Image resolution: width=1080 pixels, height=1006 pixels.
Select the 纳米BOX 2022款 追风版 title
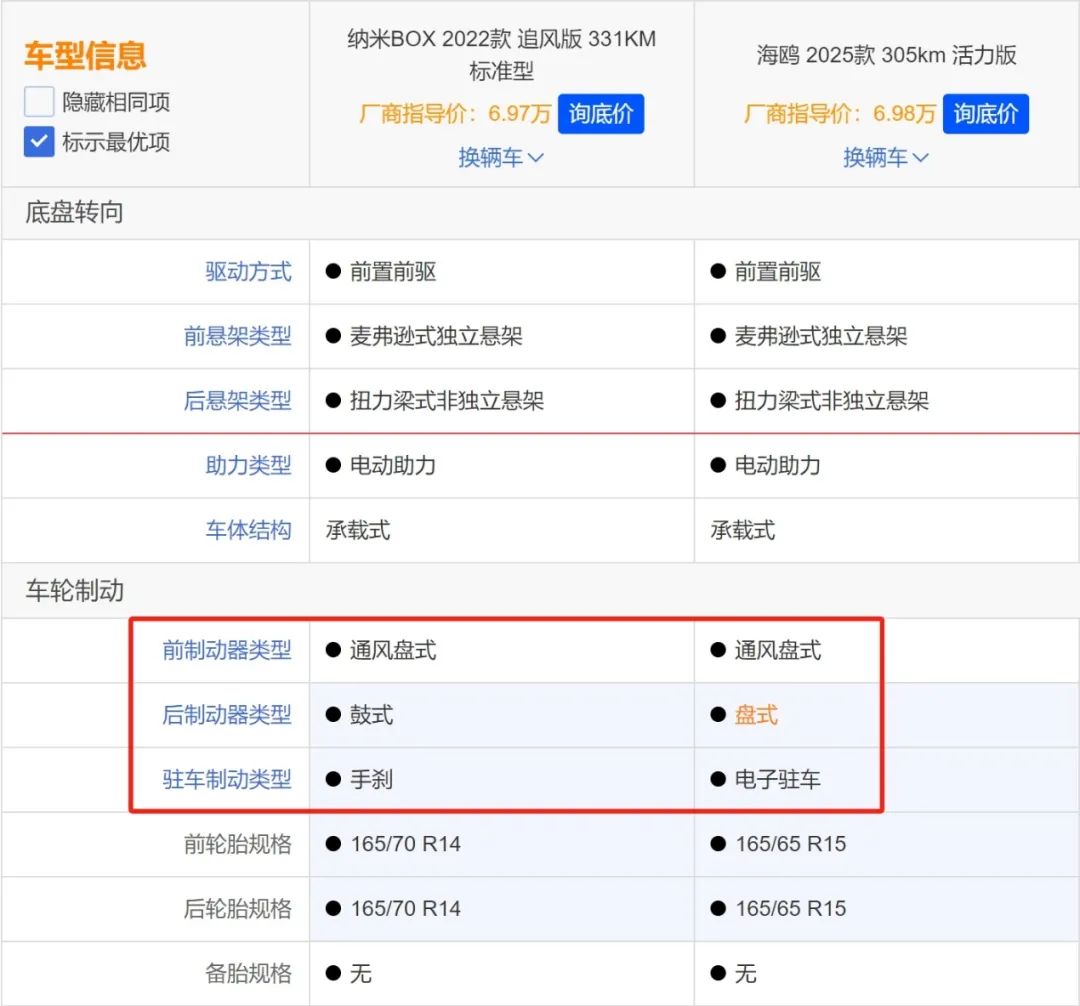coord(501,55)
